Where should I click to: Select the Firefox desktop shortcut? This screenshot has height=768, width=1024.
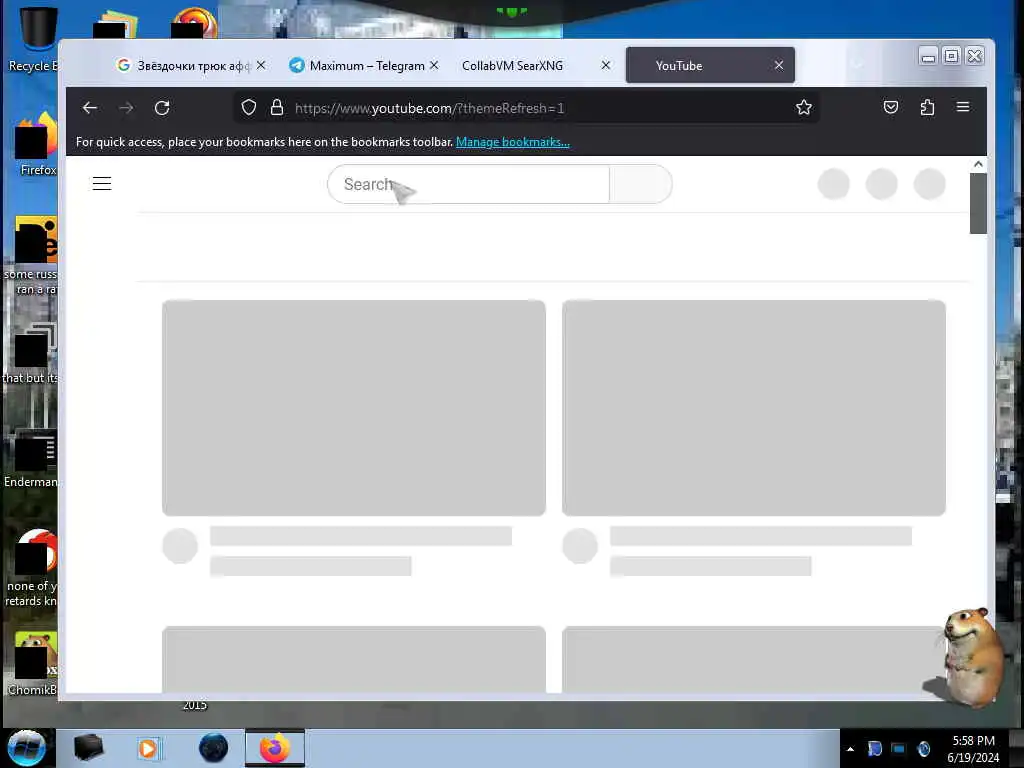[x=36, y=144]
